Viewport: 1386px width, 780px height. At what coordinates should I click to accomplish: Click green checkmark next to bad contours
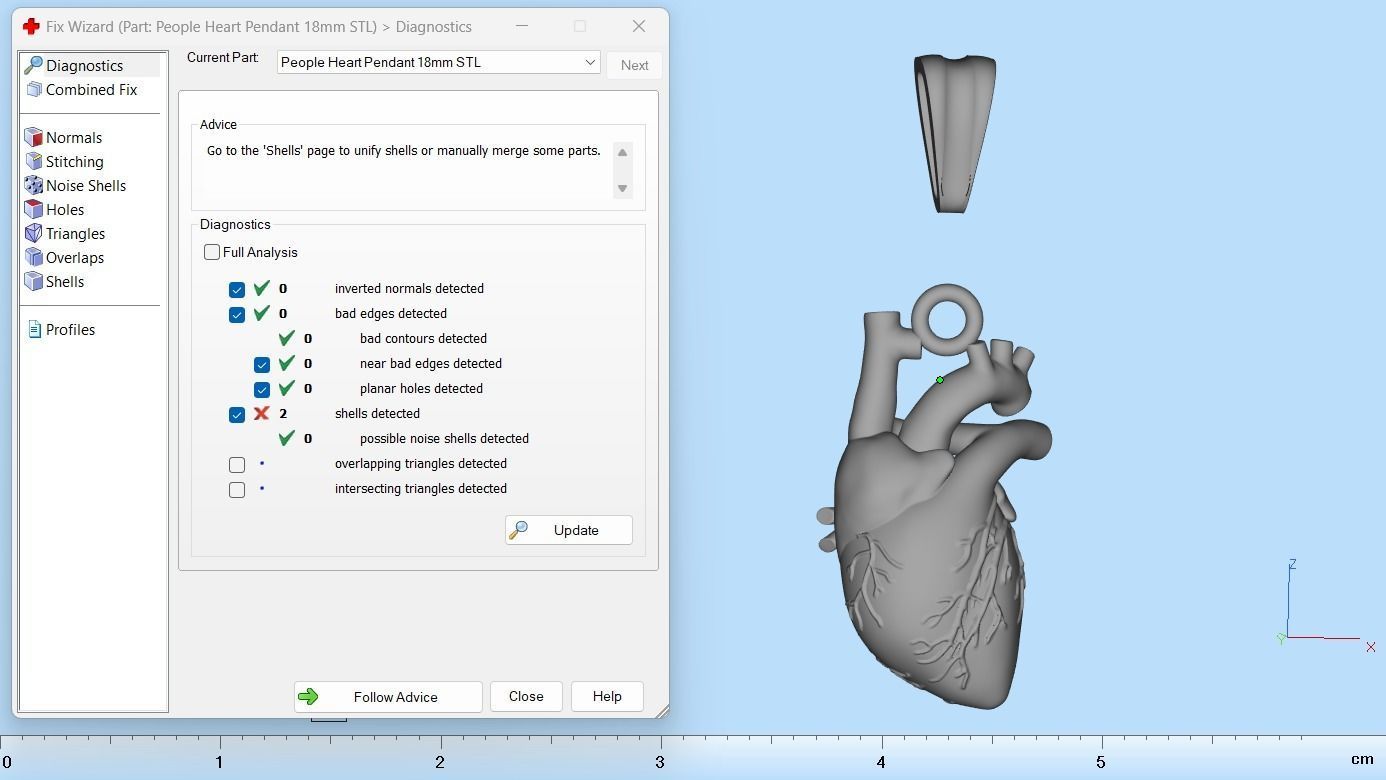point(287,338)
